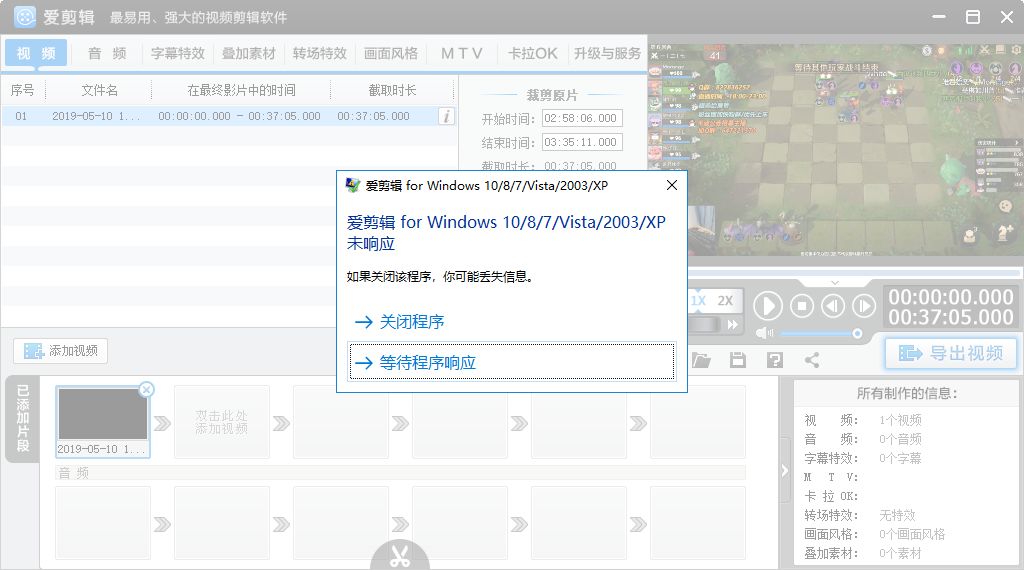This screenshot has width=1024, height=570.
Task: Click the 开始时间 input field
Action: coord(582,118)
